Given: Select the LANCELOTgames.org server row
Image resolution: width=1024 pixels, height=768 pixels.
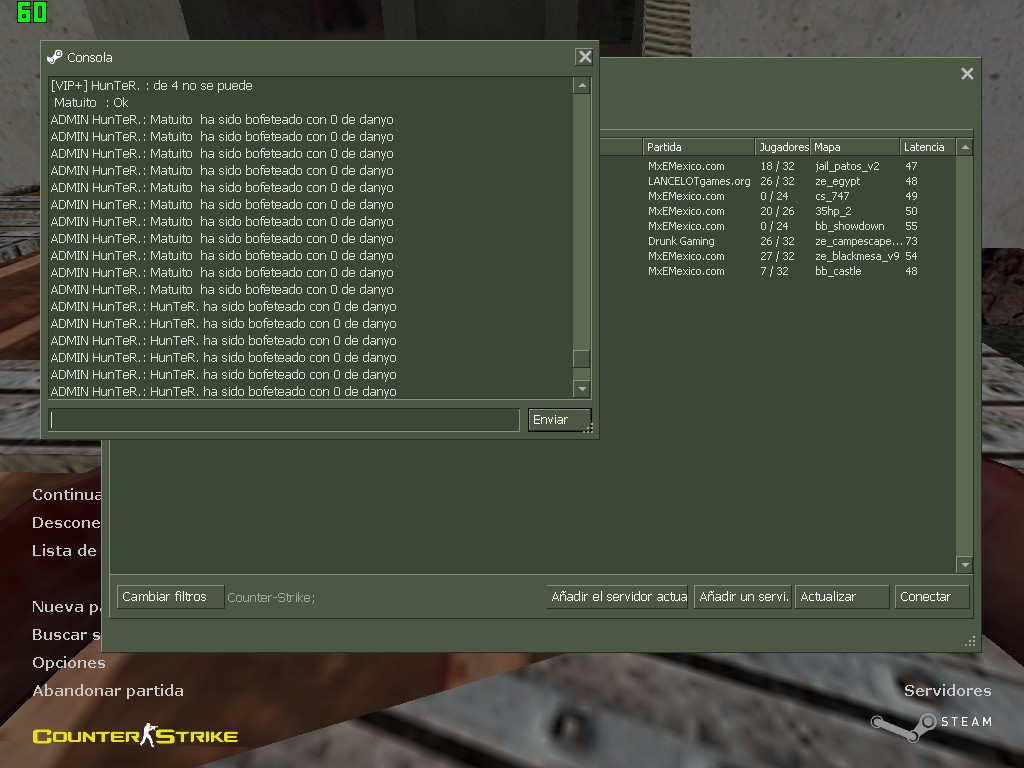Looking at the screenshot, I should (x=777, y=181).
